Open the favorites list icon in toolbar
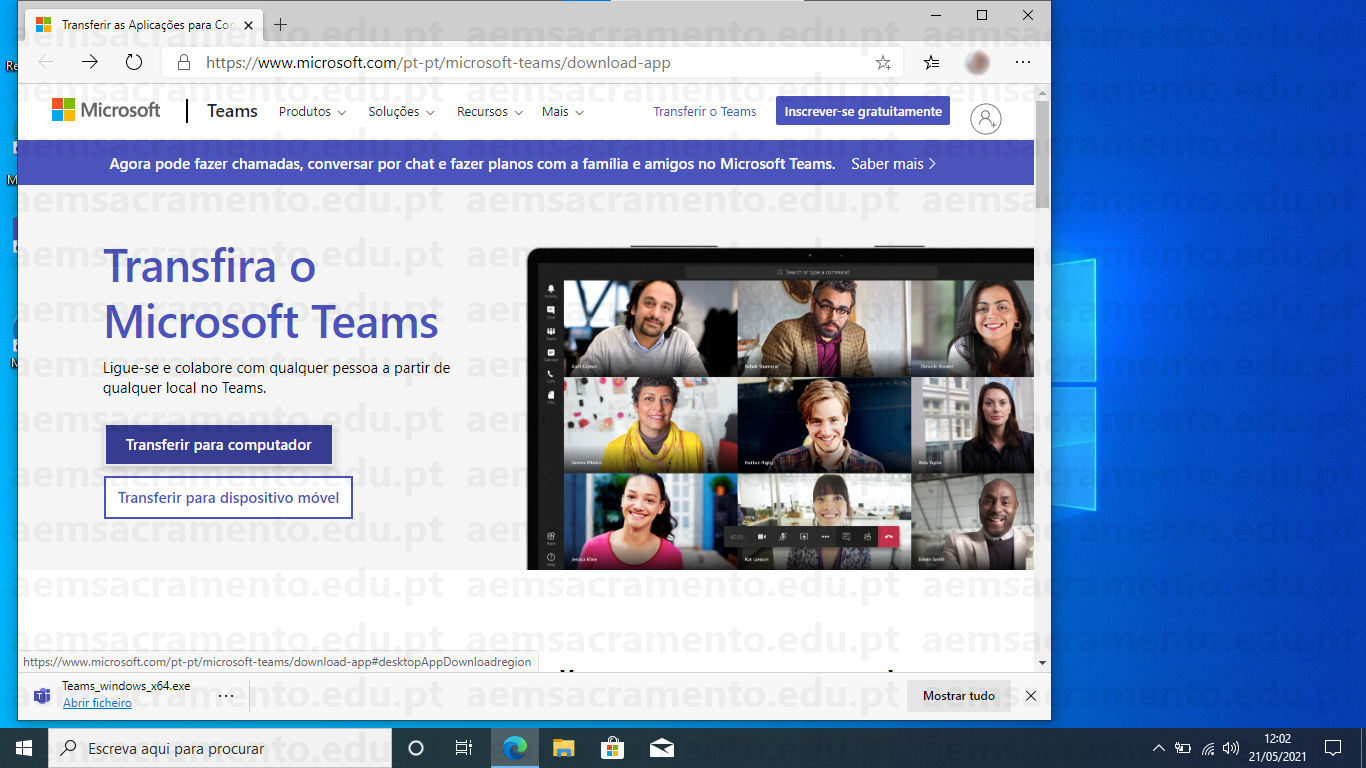The image size is (1366, 768). click(931, 62)
